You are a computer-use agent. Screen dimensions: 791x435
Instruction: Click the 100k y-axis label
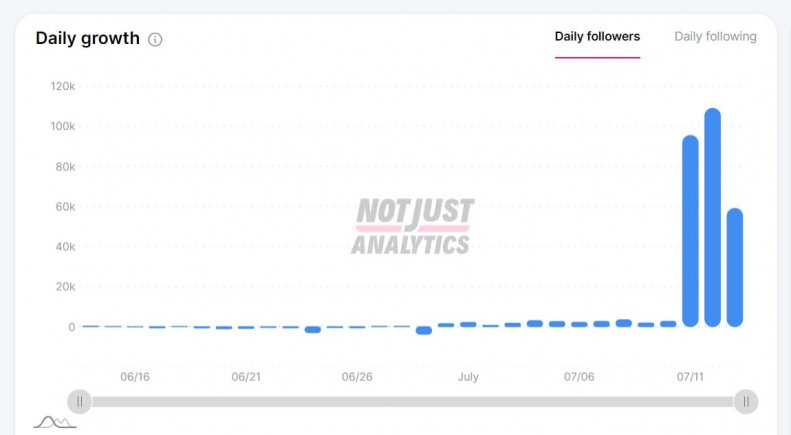tap(62, 126)
